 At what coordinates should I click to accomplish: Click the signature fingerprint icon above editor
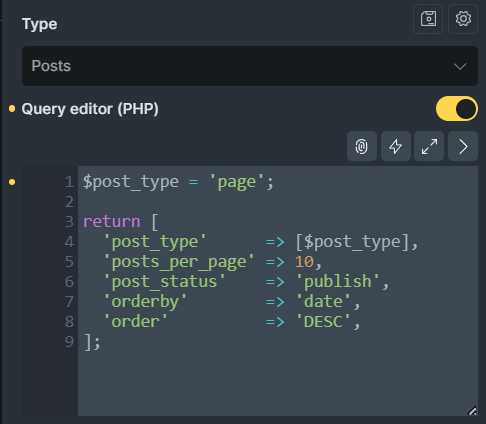pyautogui.click(x=362, y=146)
